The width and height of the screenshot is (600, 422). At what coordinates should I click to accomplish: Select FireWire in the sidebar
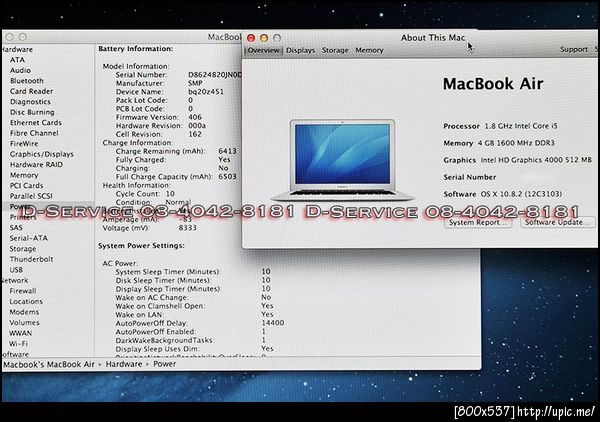[24, 144]
